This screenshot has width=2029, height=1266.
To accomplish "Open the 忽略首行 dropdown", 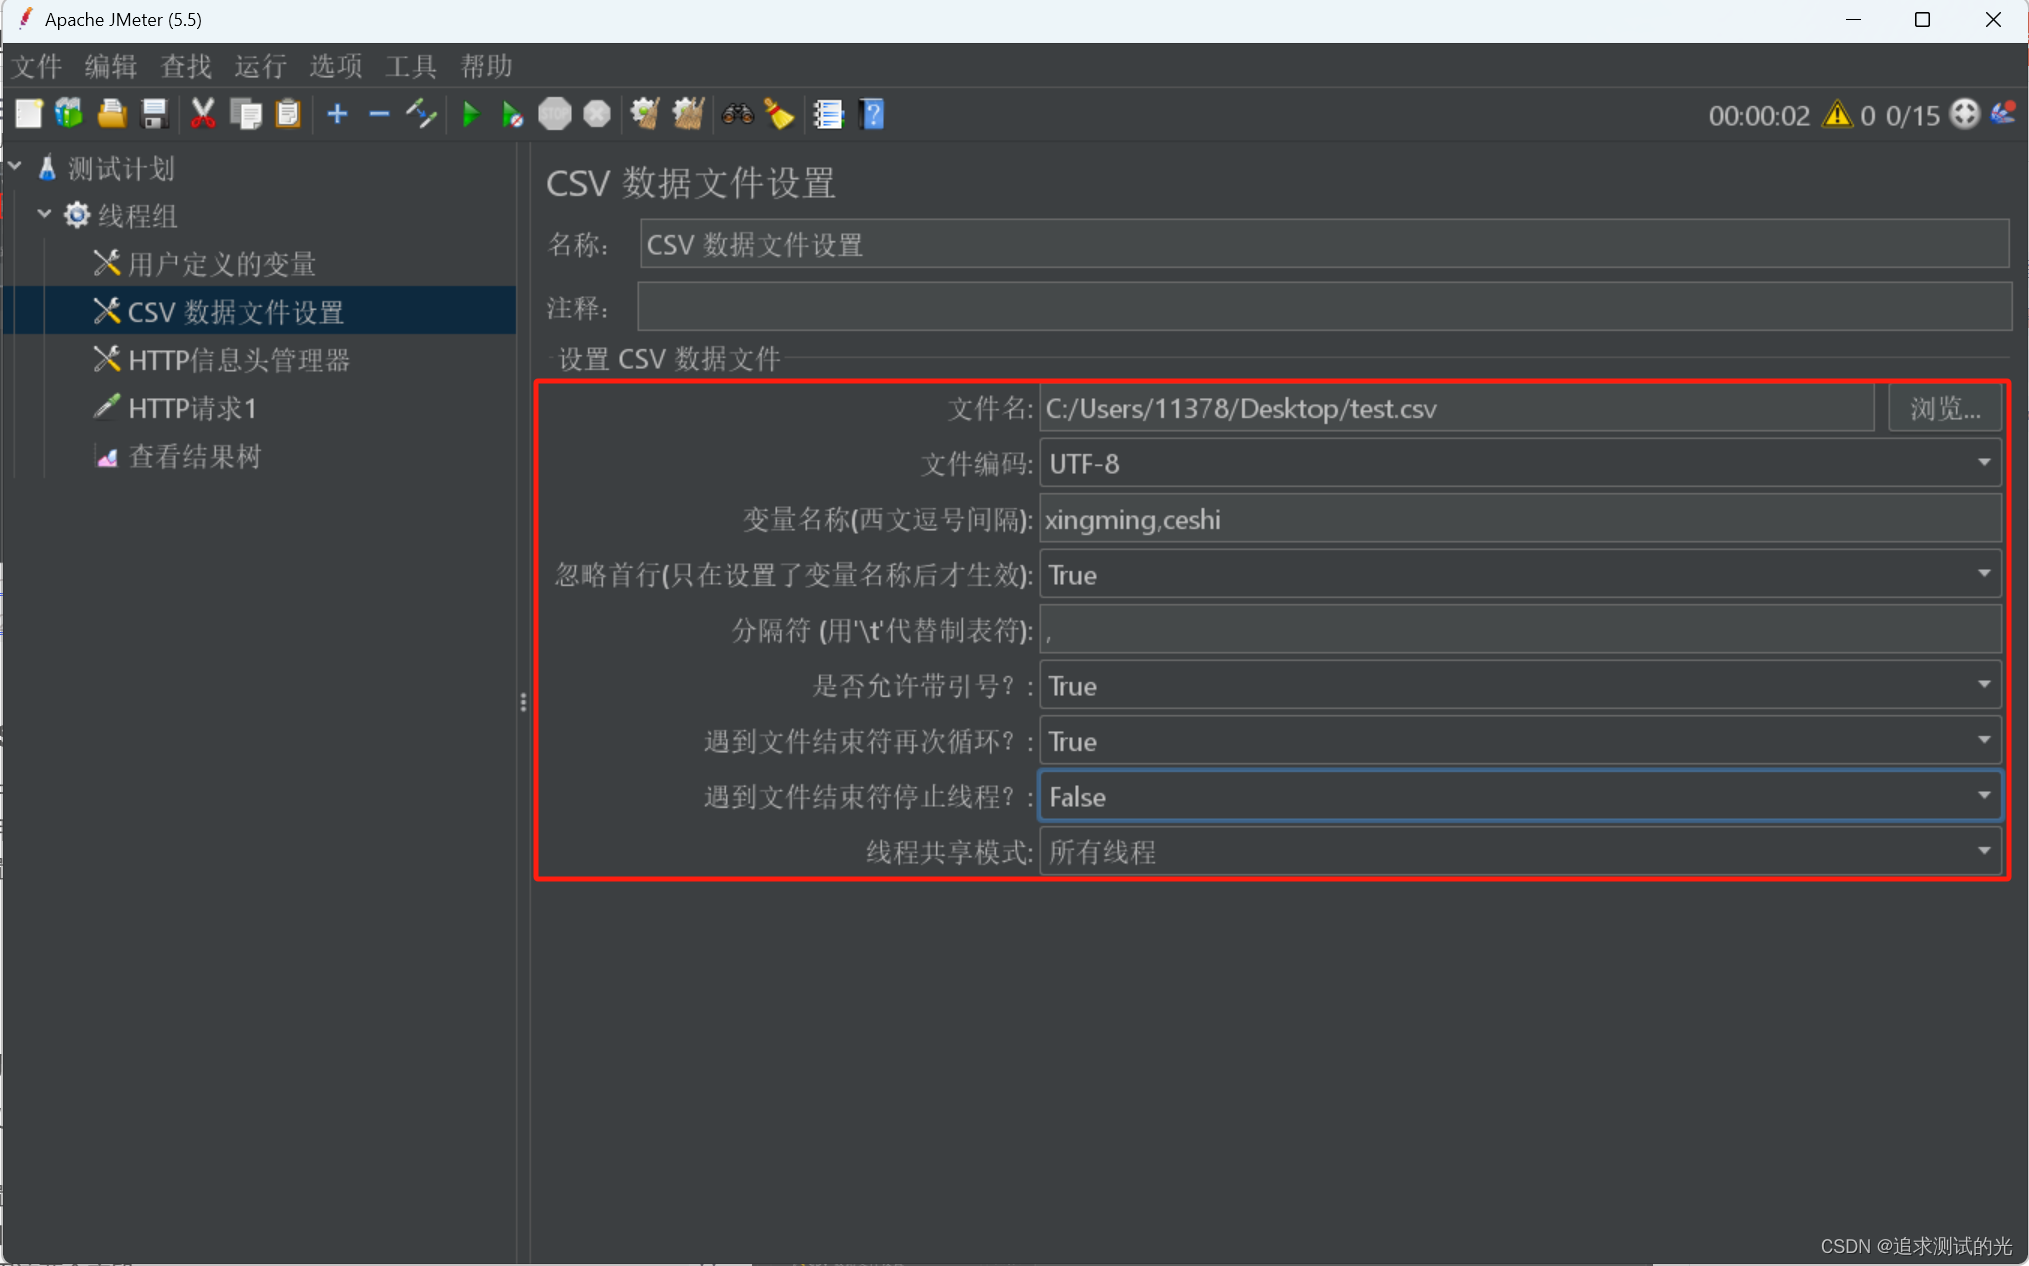I will tap(1983, 574).
